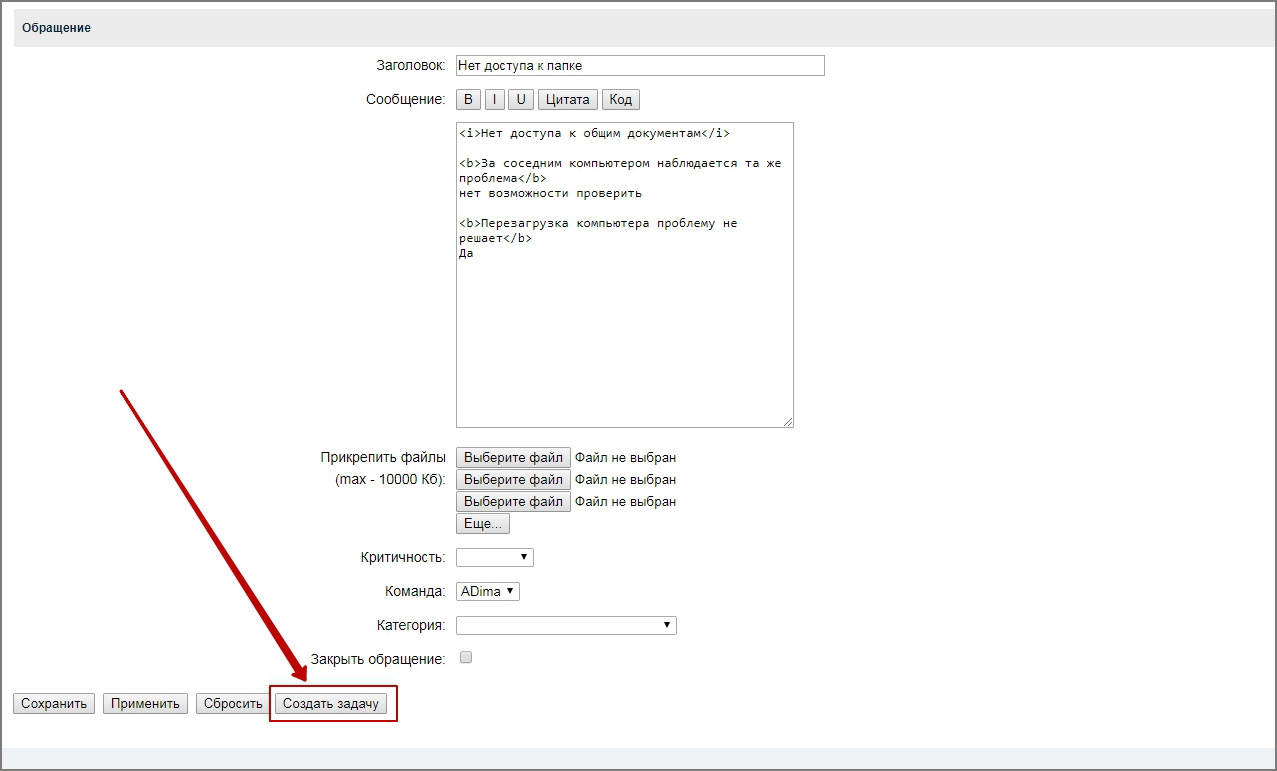The height and width of the screenshot is (771, 1277).
Task: Click the second Выберите файл button
Action: [513, 480]
